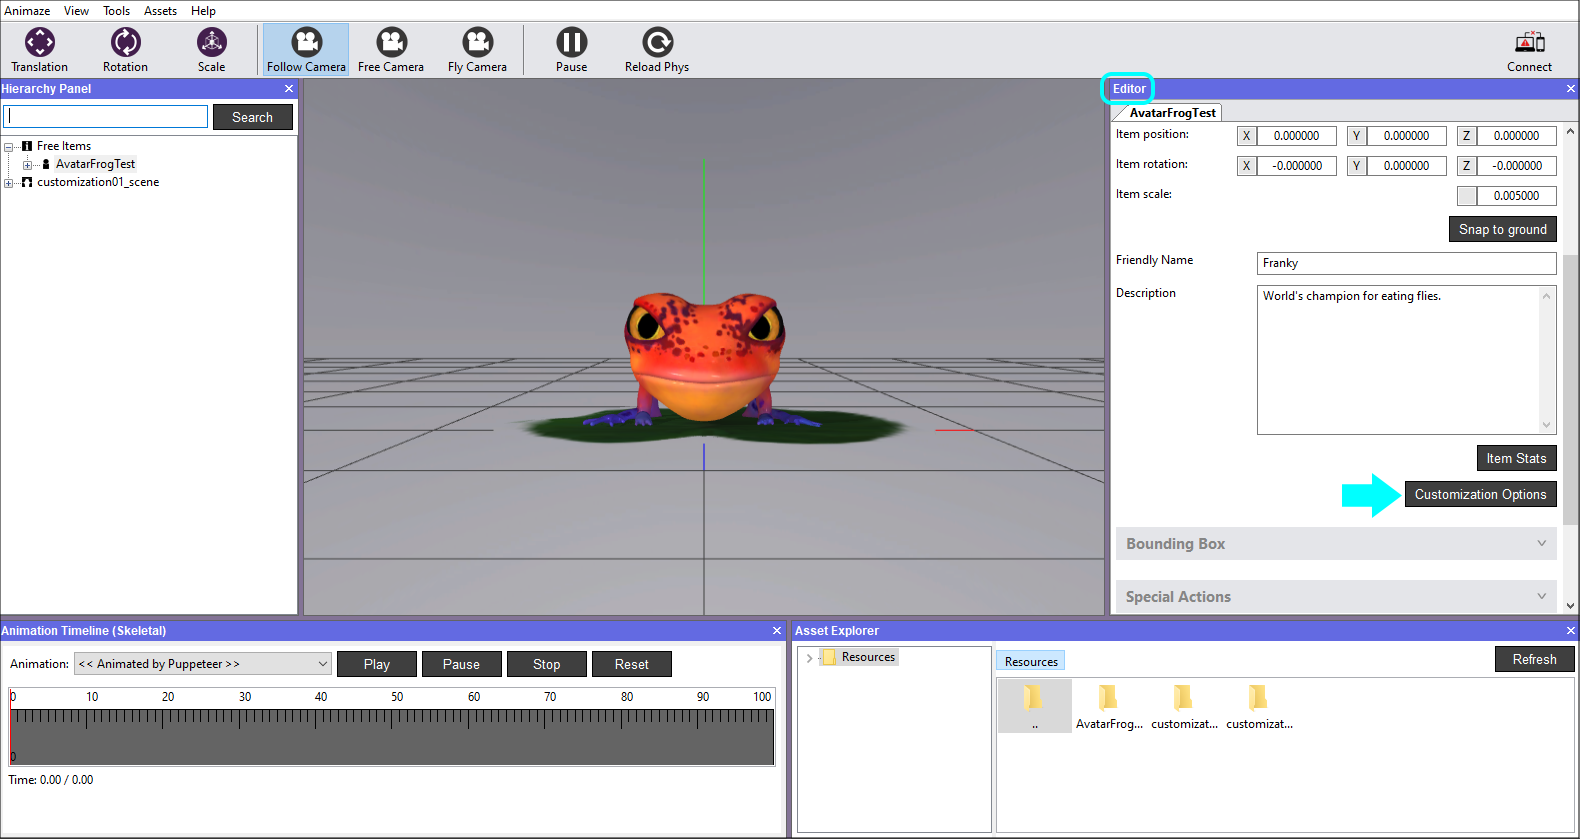Click the Resources breadcrumb path
The height and width of the screenshot is (839, 1580).
click(1031, 662)
